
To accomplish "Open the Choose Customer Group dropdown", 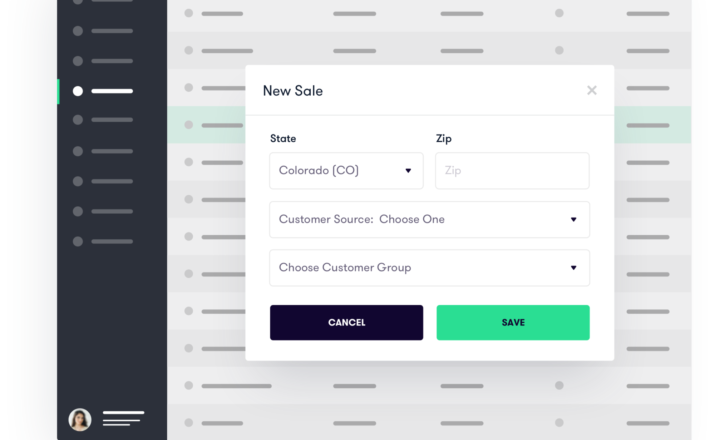I will 429,268.
